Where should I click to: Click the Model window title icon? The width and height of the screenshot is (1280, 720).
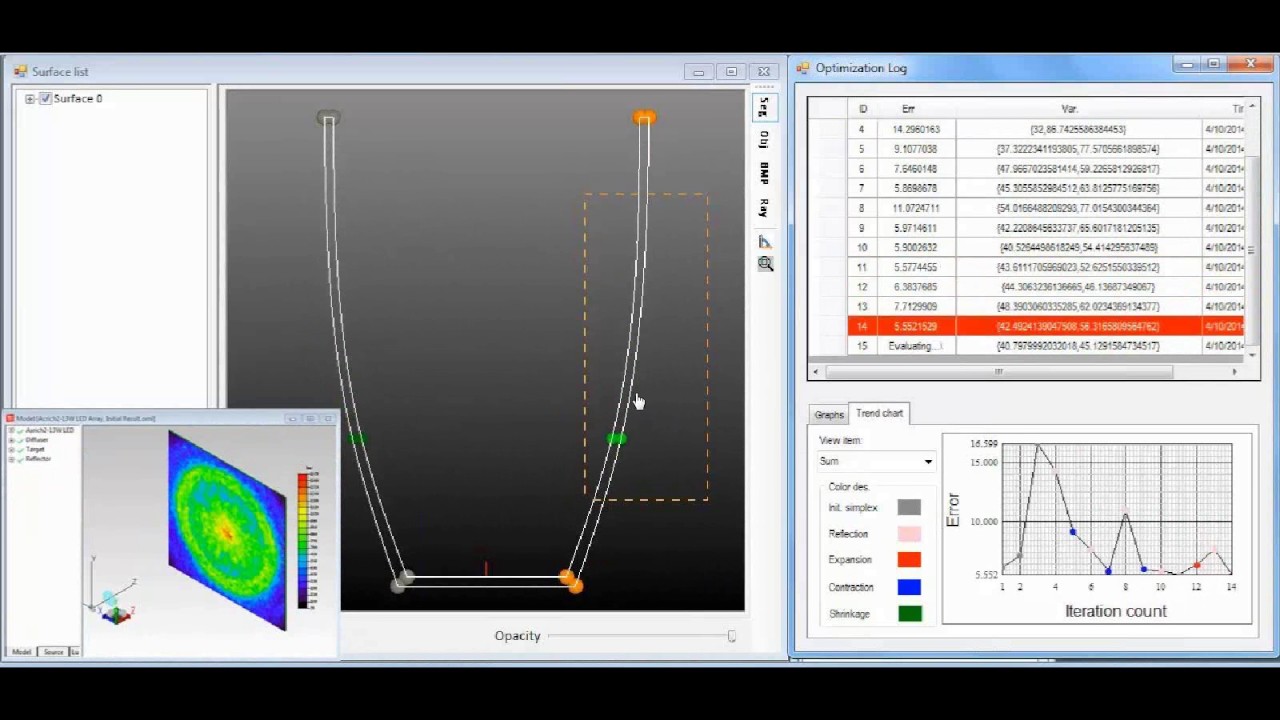pyautogui.click(x=9, y=418)
